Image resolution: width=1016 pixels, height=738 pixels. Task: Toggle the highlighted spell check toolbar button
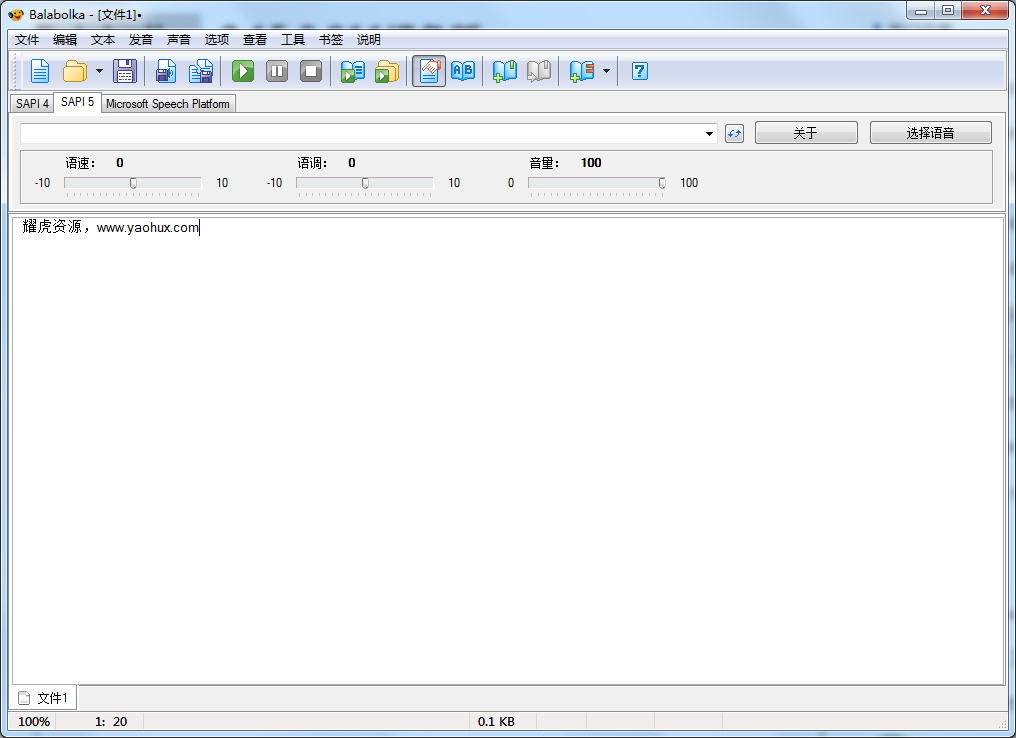click(x=429, y=71)
